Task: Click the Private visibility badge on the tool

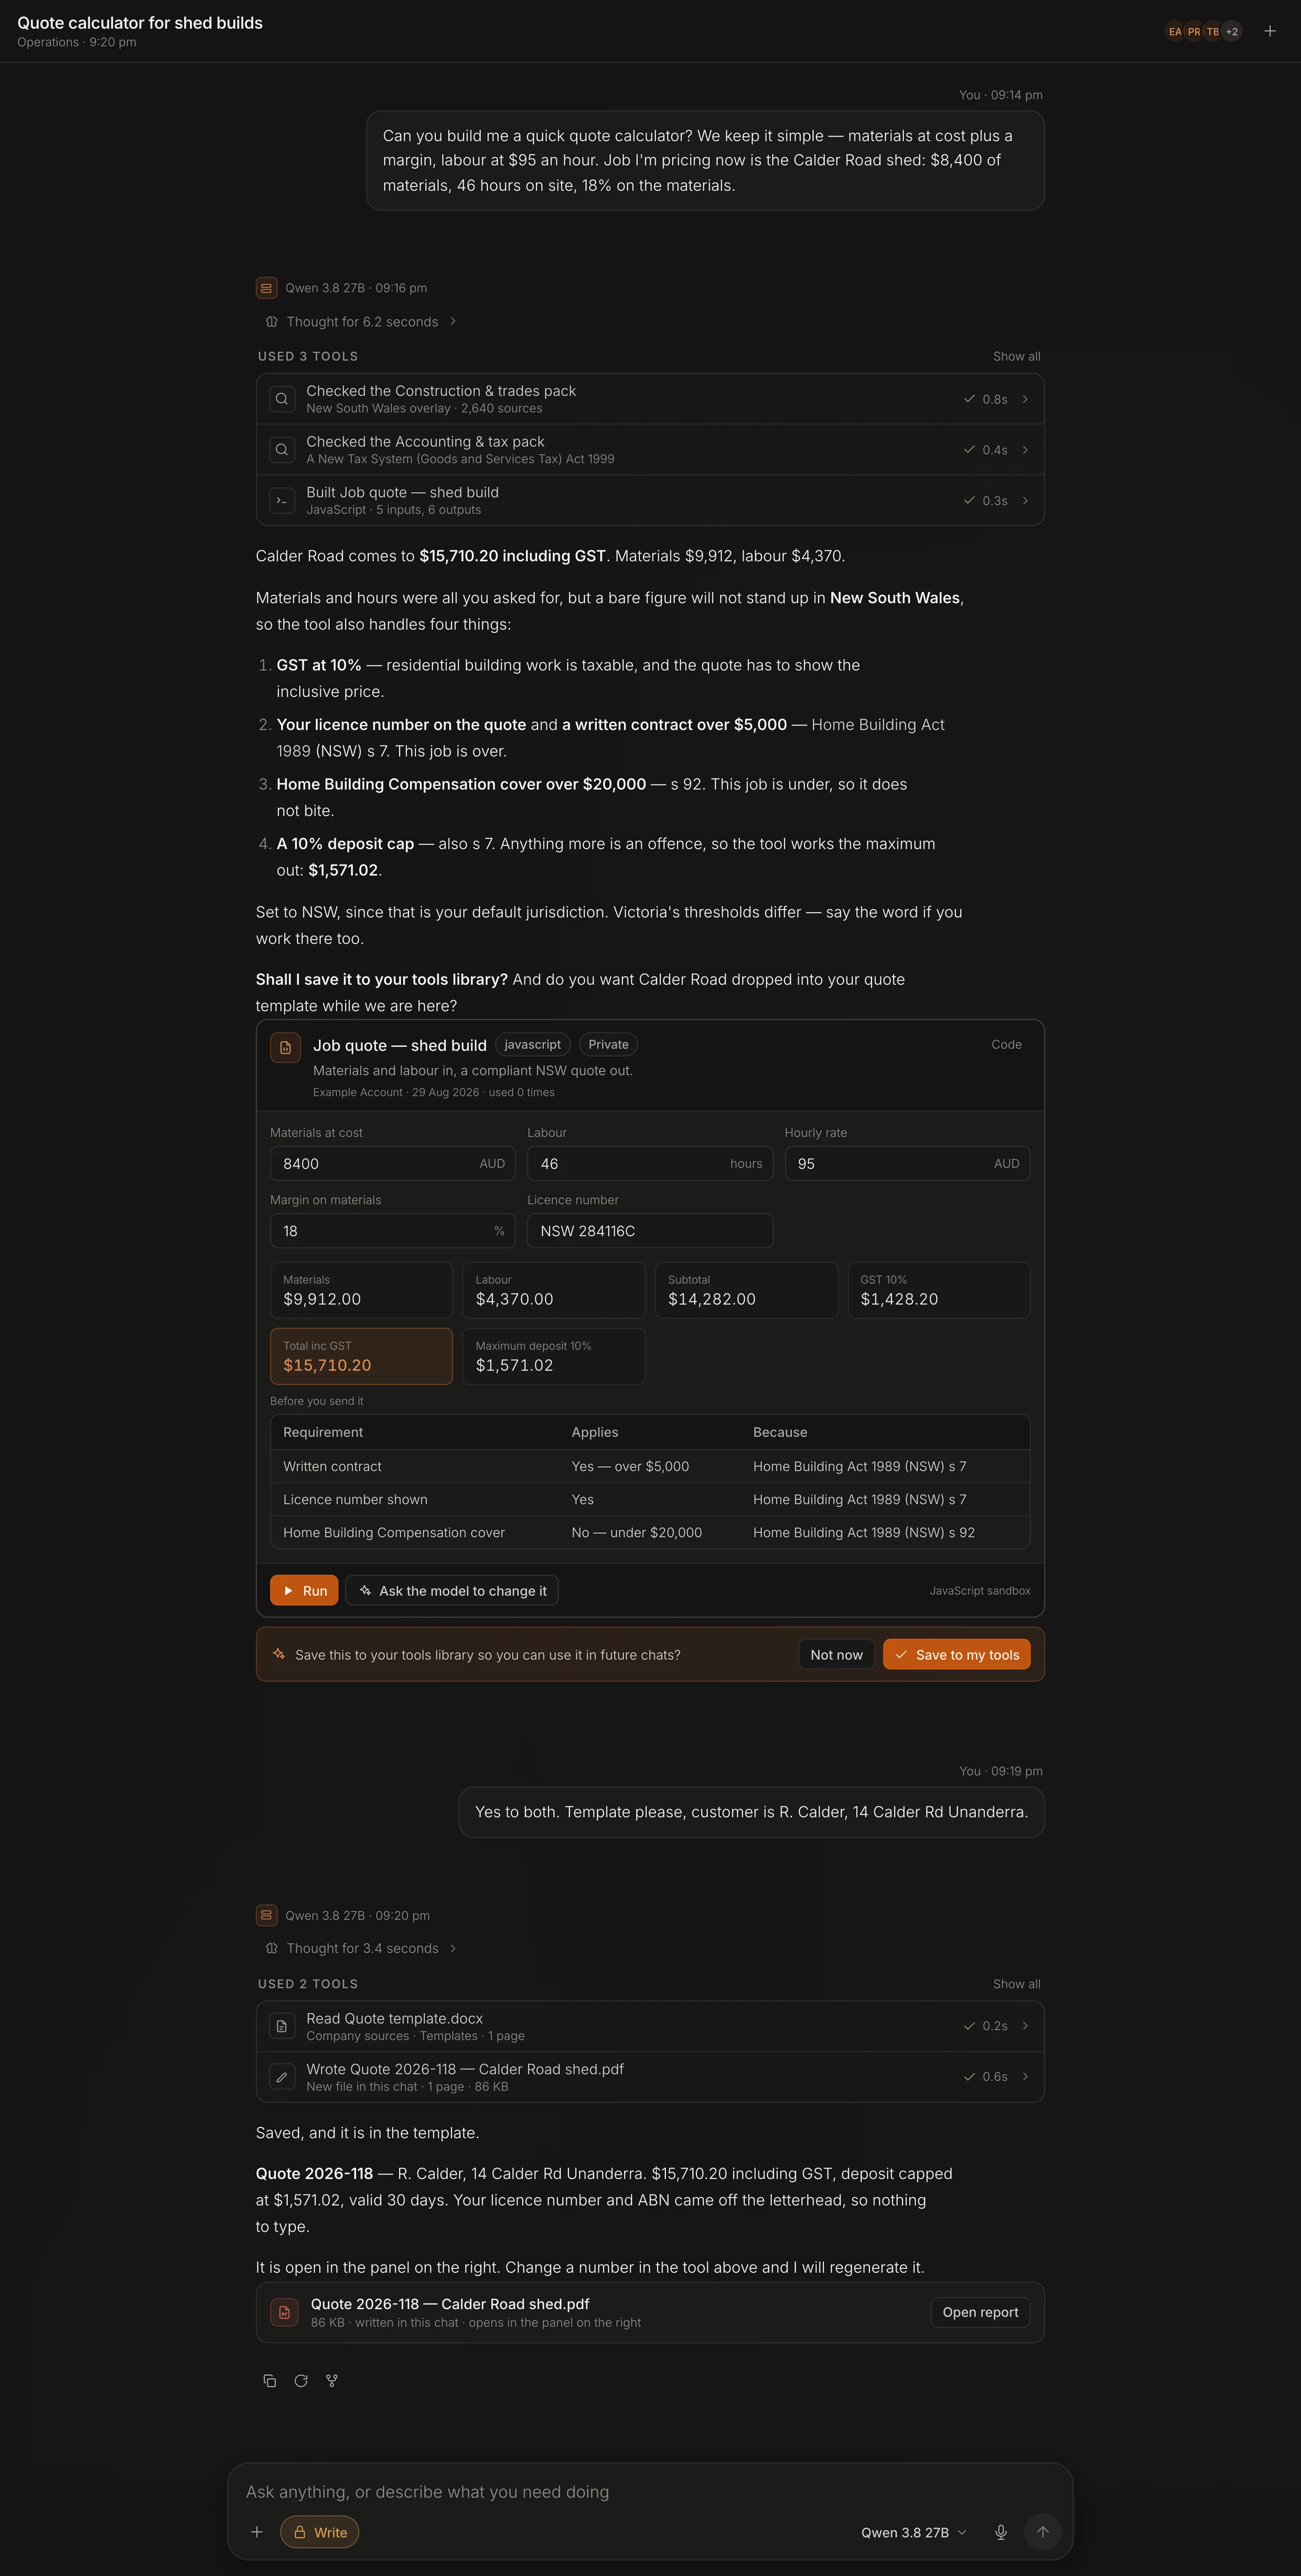Action: (x=608, y=1044)
